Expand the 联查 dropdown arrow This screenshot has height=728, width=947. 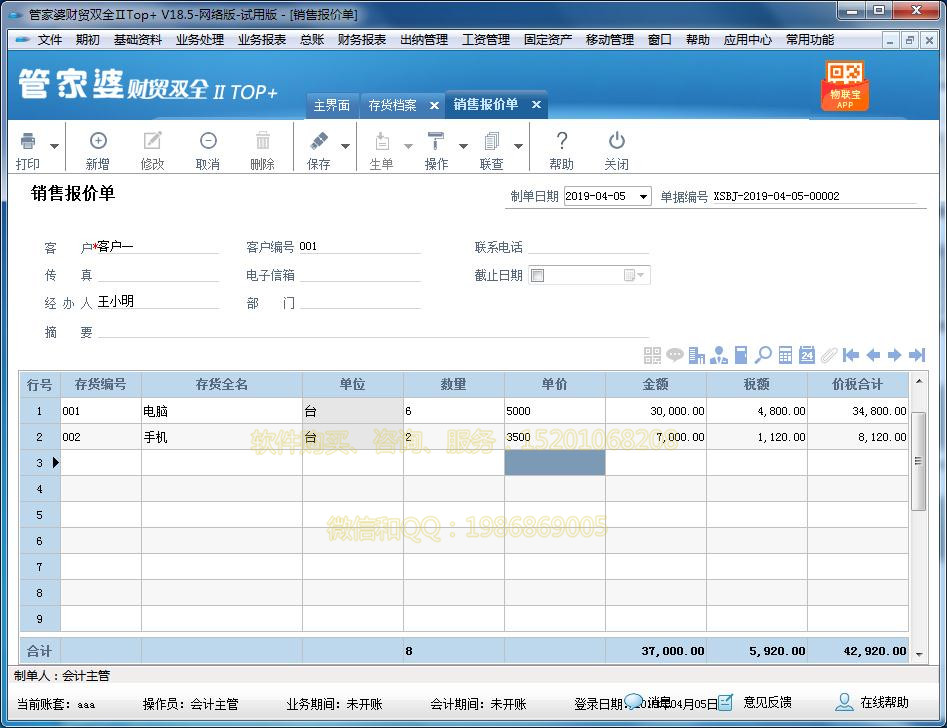(x=516, y=145)
